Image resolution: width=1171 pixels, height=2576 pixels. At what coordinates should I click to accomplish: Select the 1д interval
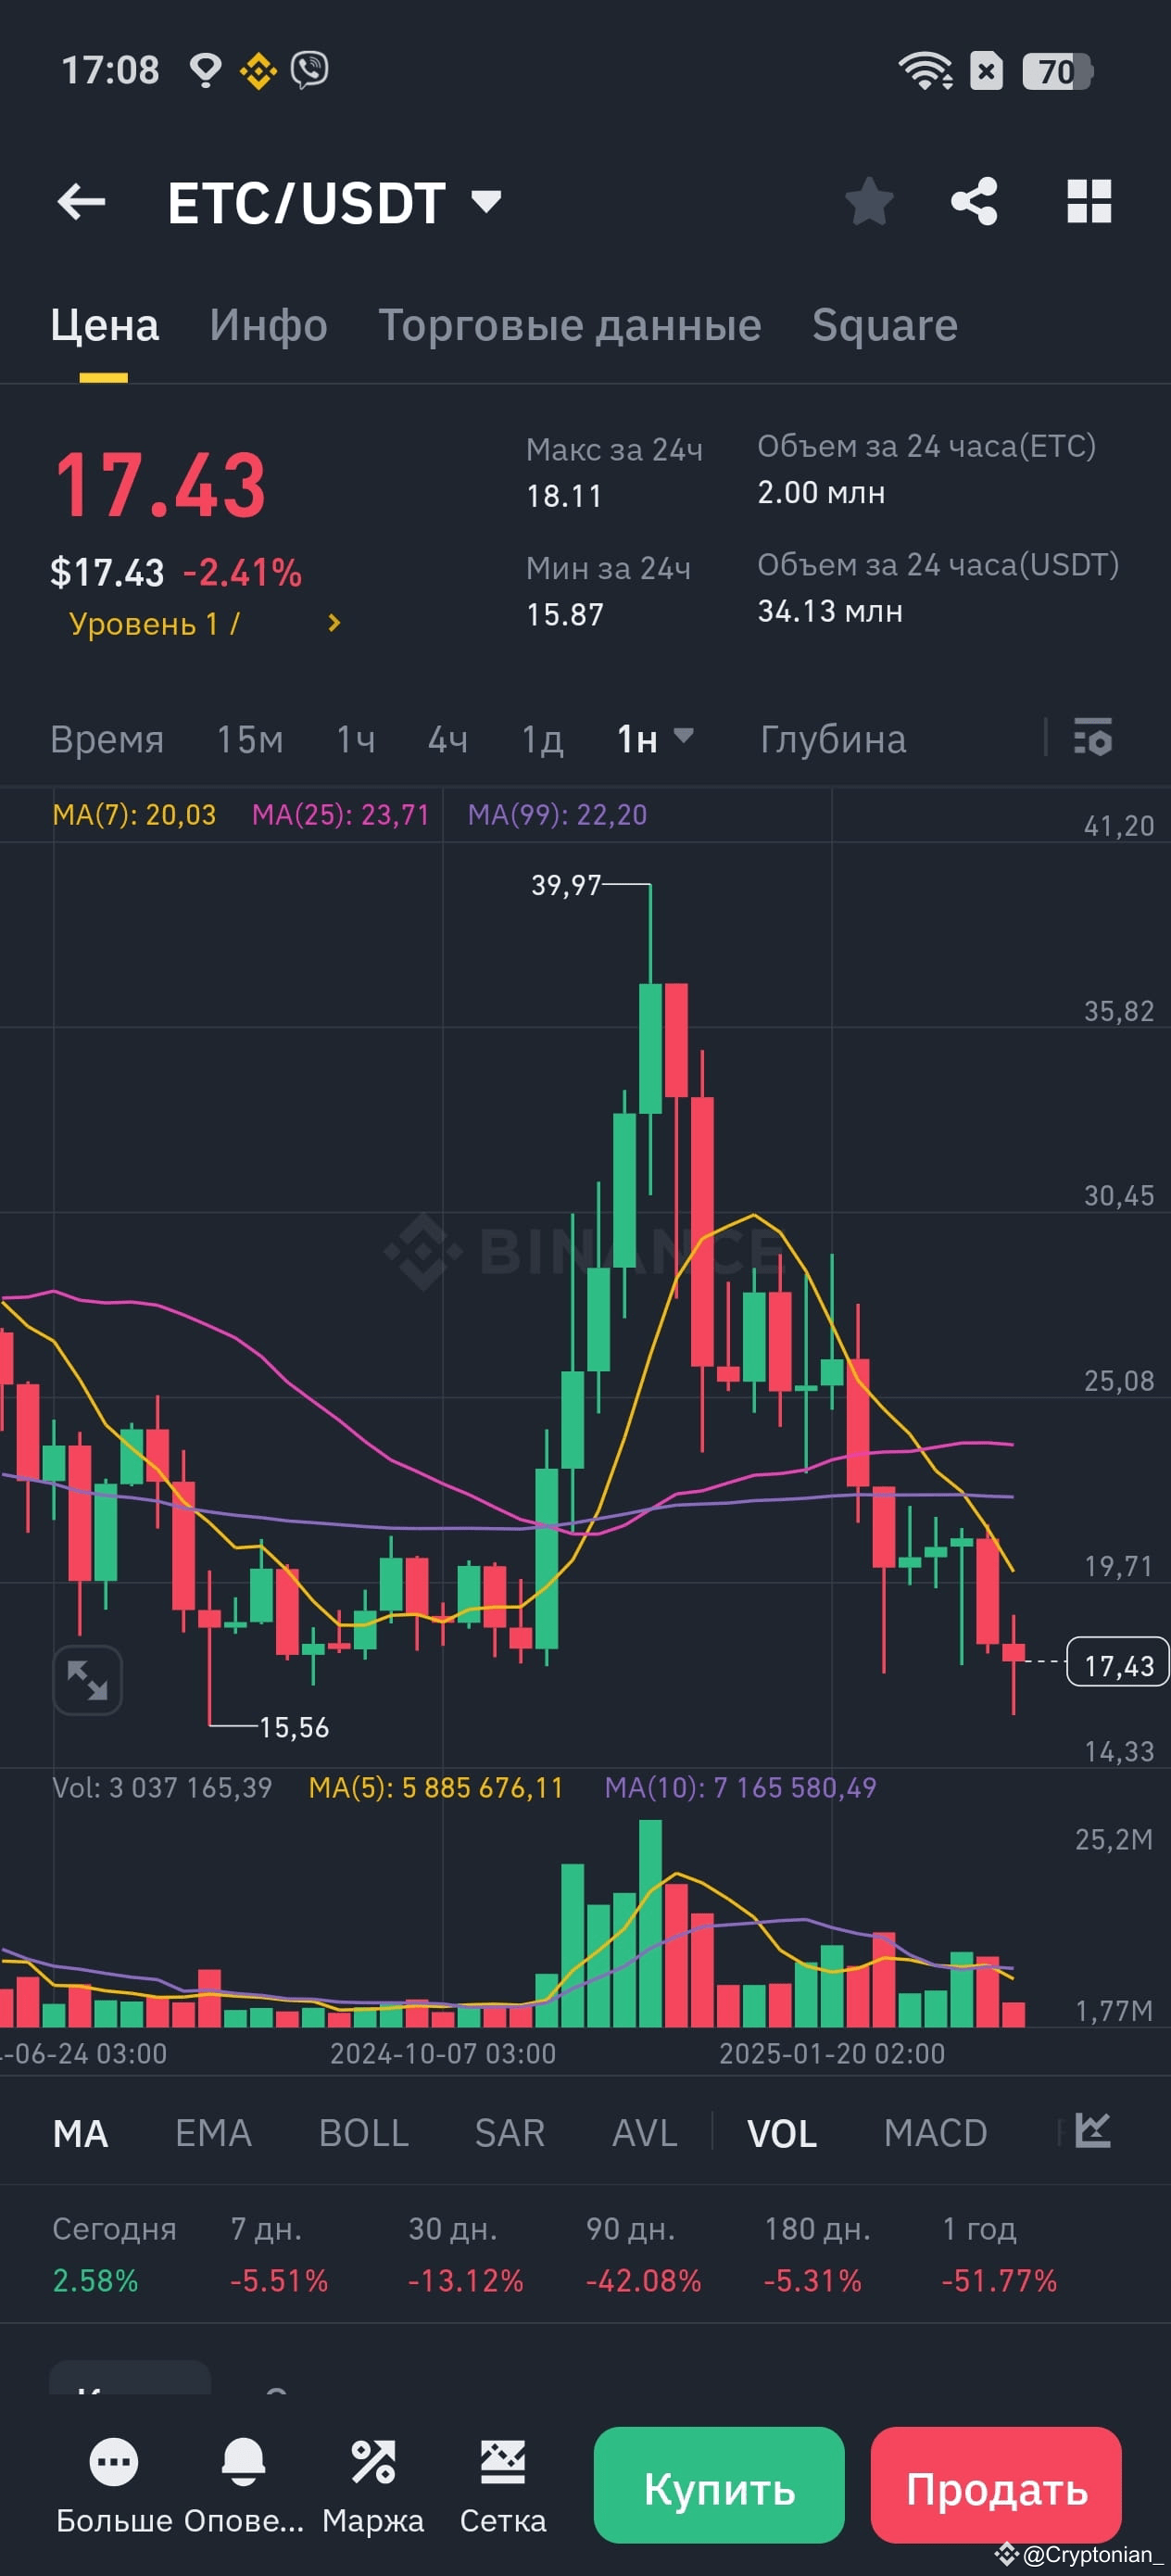(x=542, y=740)
